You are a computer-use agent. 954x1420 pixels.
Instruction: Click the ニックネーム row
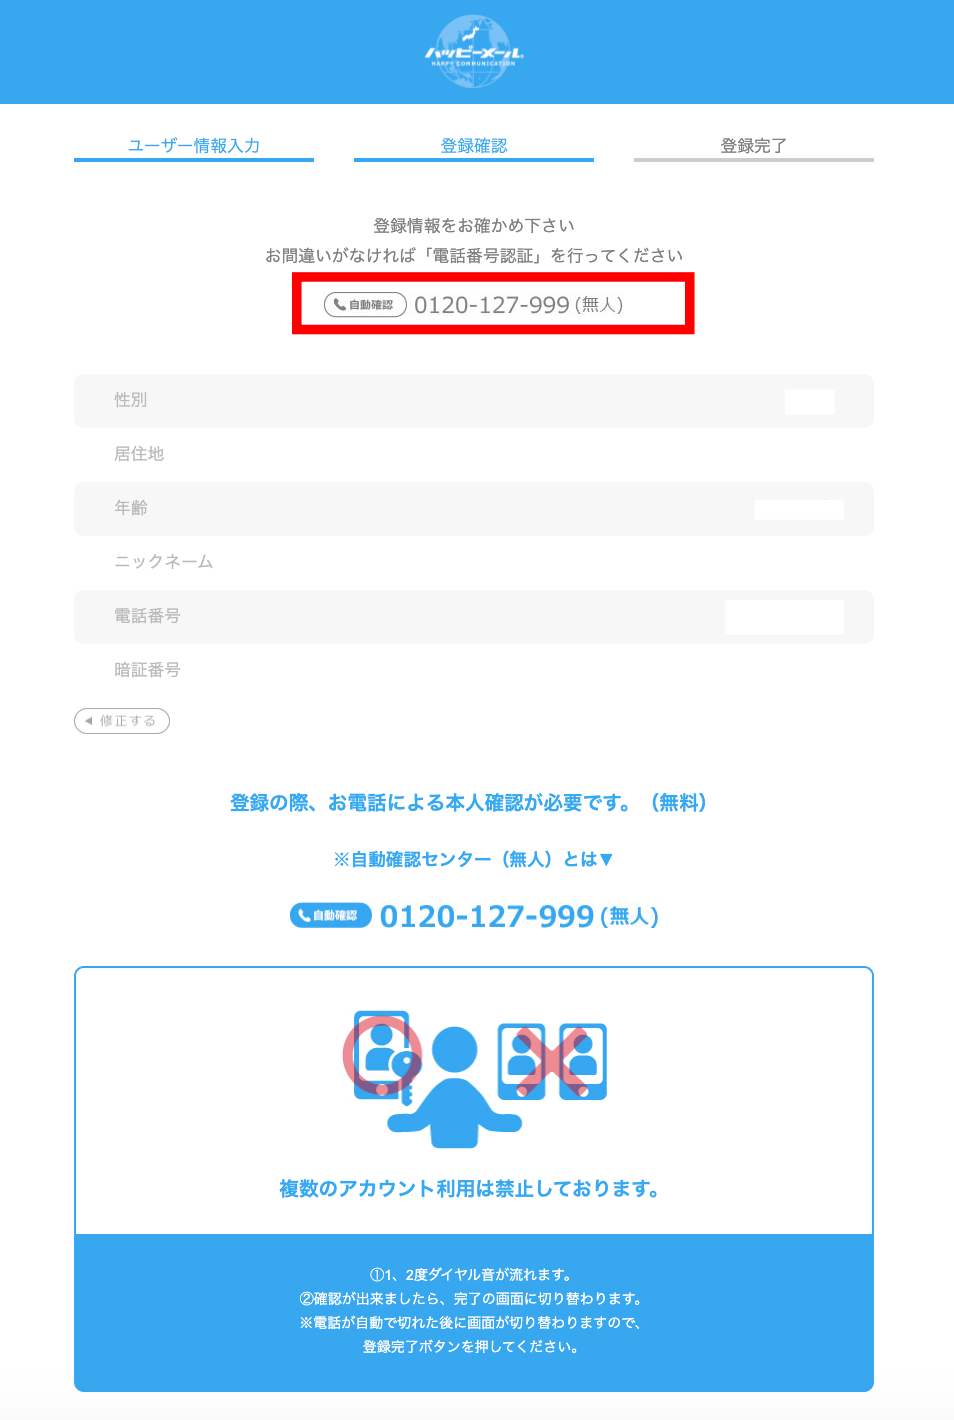(474, 563)
